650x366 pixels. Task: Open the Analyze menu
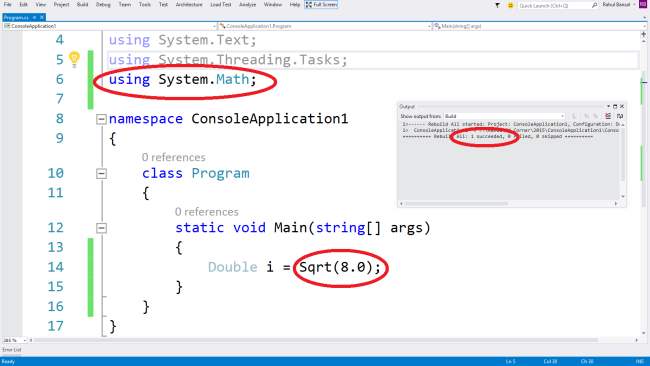click(247, 5)
